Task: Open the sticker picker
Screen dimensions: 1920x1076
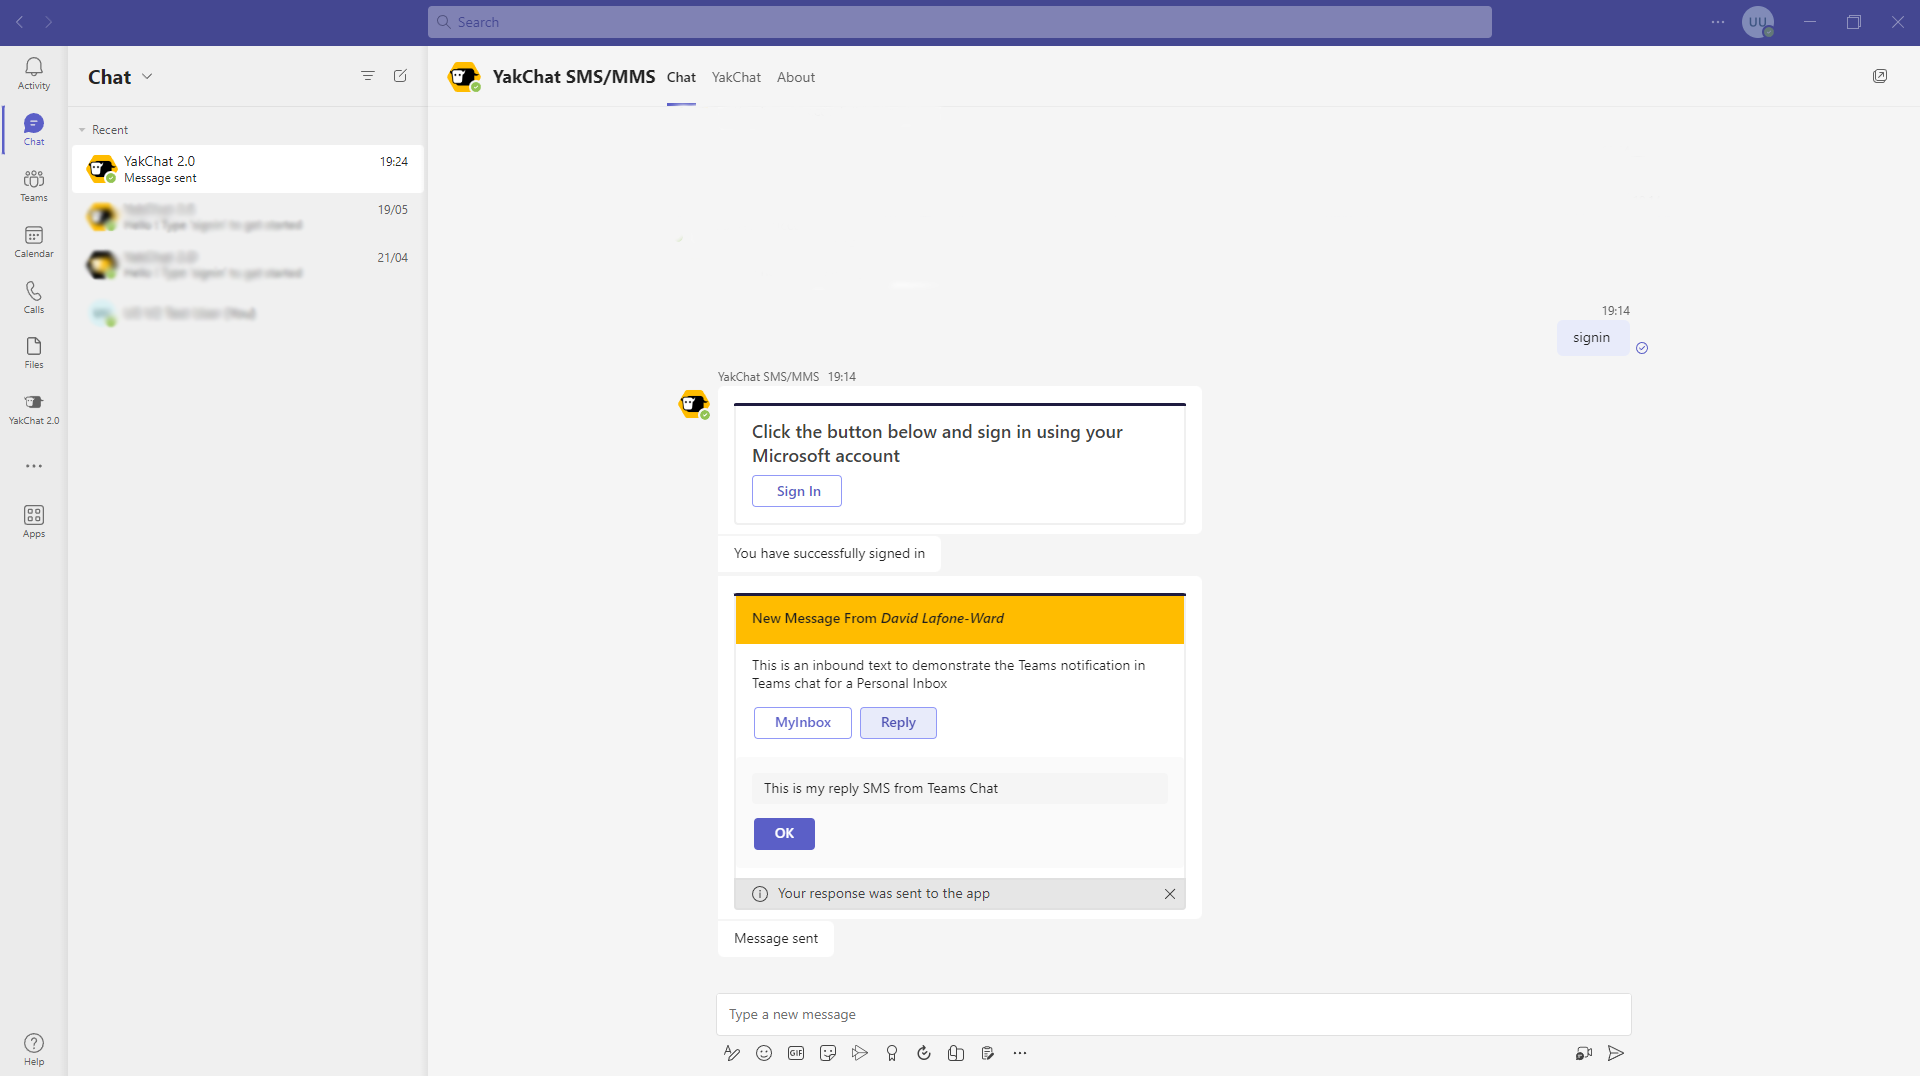Action: 828,1053
